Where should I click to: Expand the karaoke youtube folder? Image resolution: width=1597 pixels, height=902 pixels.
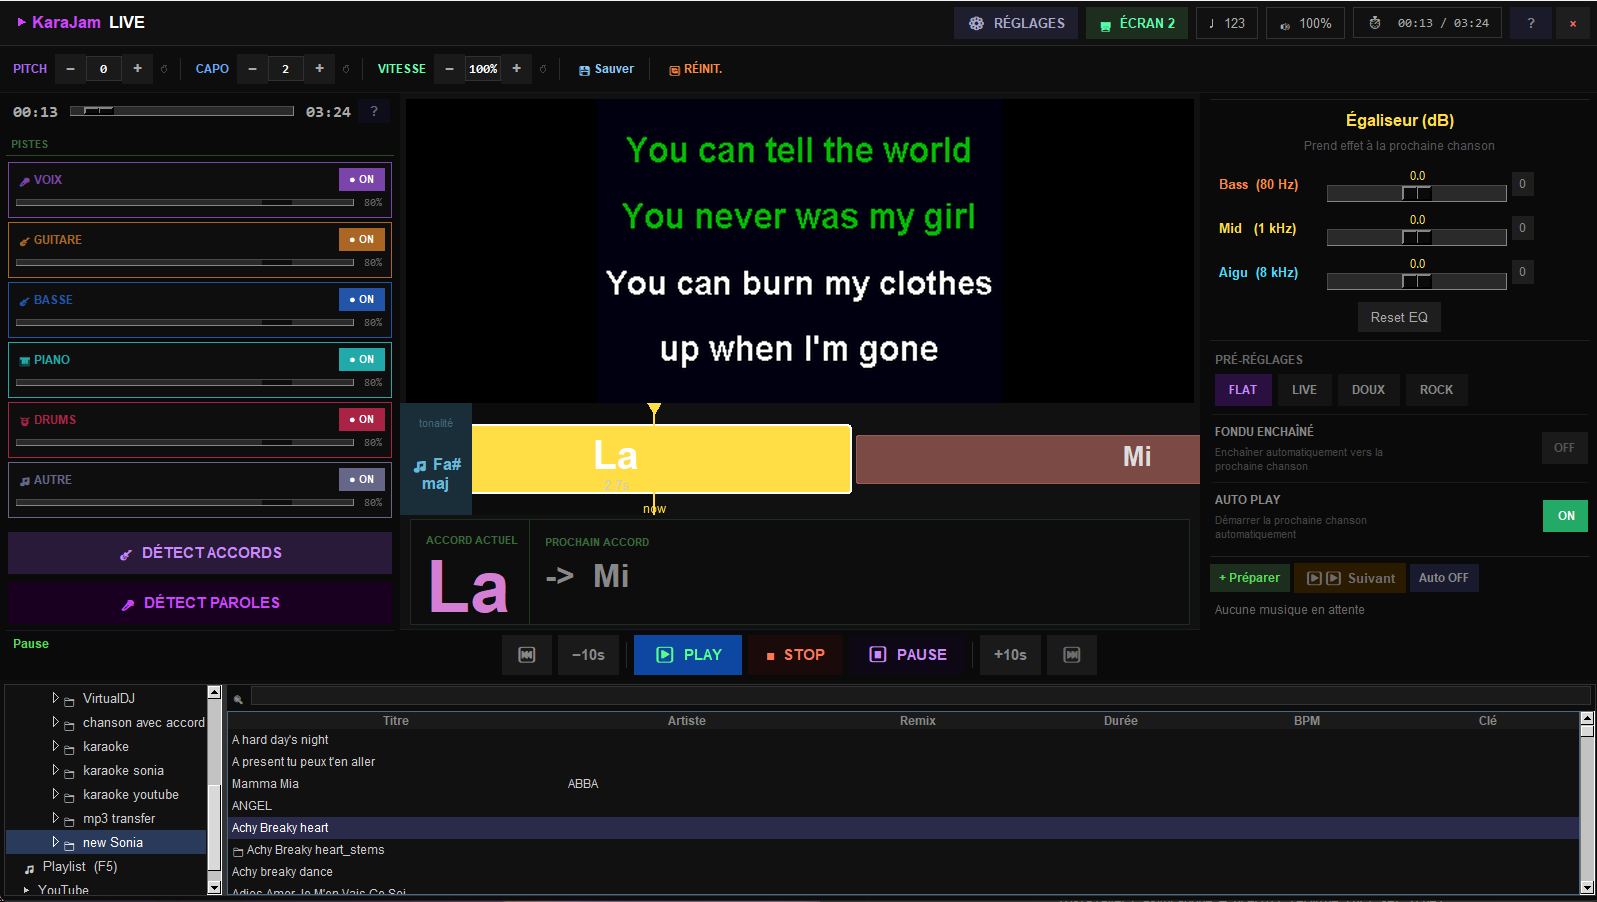(x=55, y=794)
